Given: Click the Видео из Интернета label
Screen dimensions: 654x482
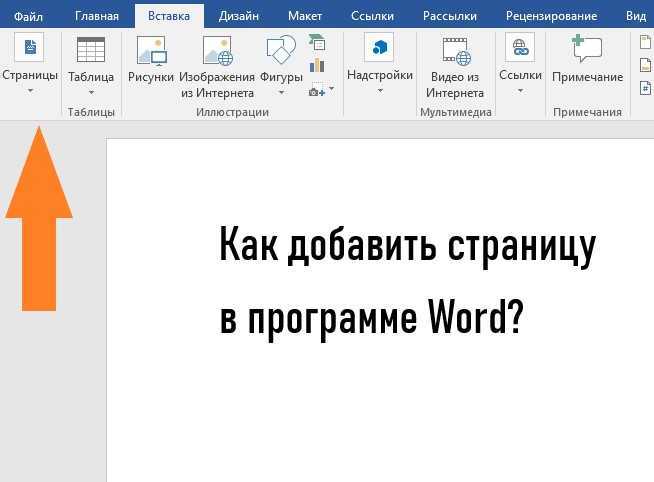Looking at the screenshot, I should click(x=455, y=85).
